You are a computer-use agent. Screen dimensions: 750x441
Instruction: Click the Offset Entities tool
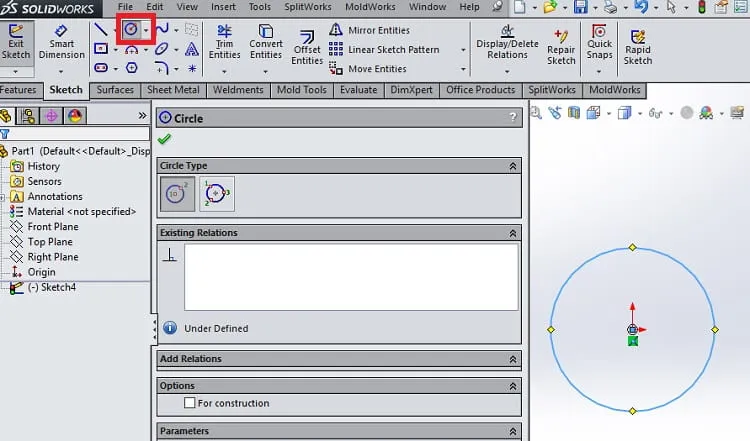(307, 48)
